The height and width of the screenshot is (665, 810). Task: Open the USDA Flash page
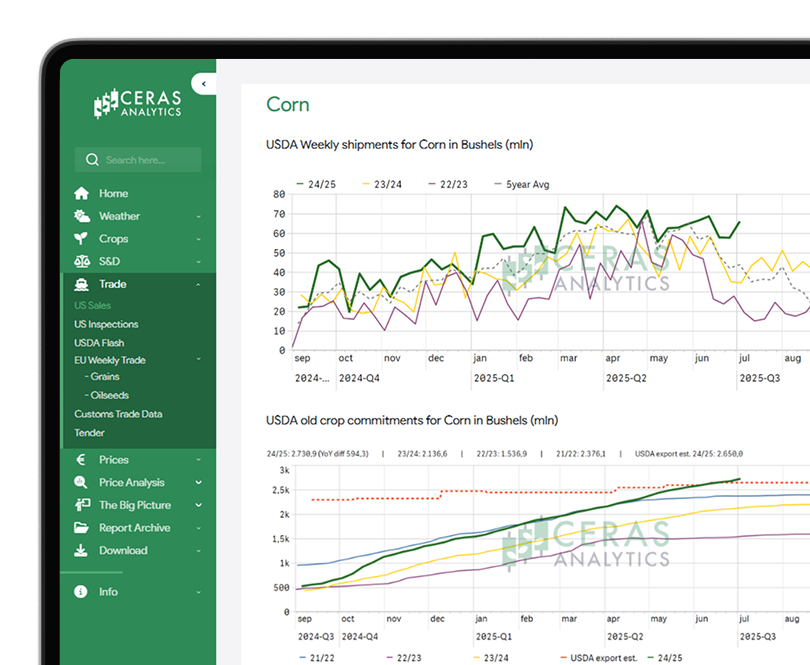coord(99,343)
